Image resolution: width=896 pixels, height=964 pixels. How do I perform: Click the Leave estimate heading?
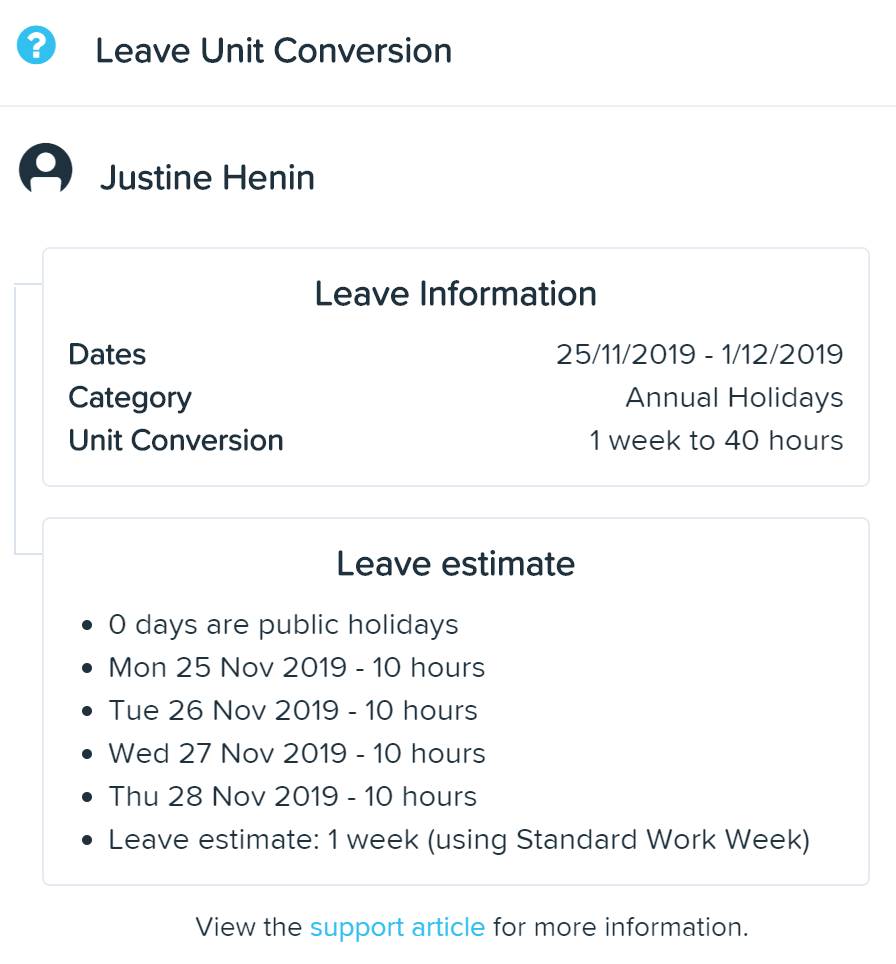456,564
